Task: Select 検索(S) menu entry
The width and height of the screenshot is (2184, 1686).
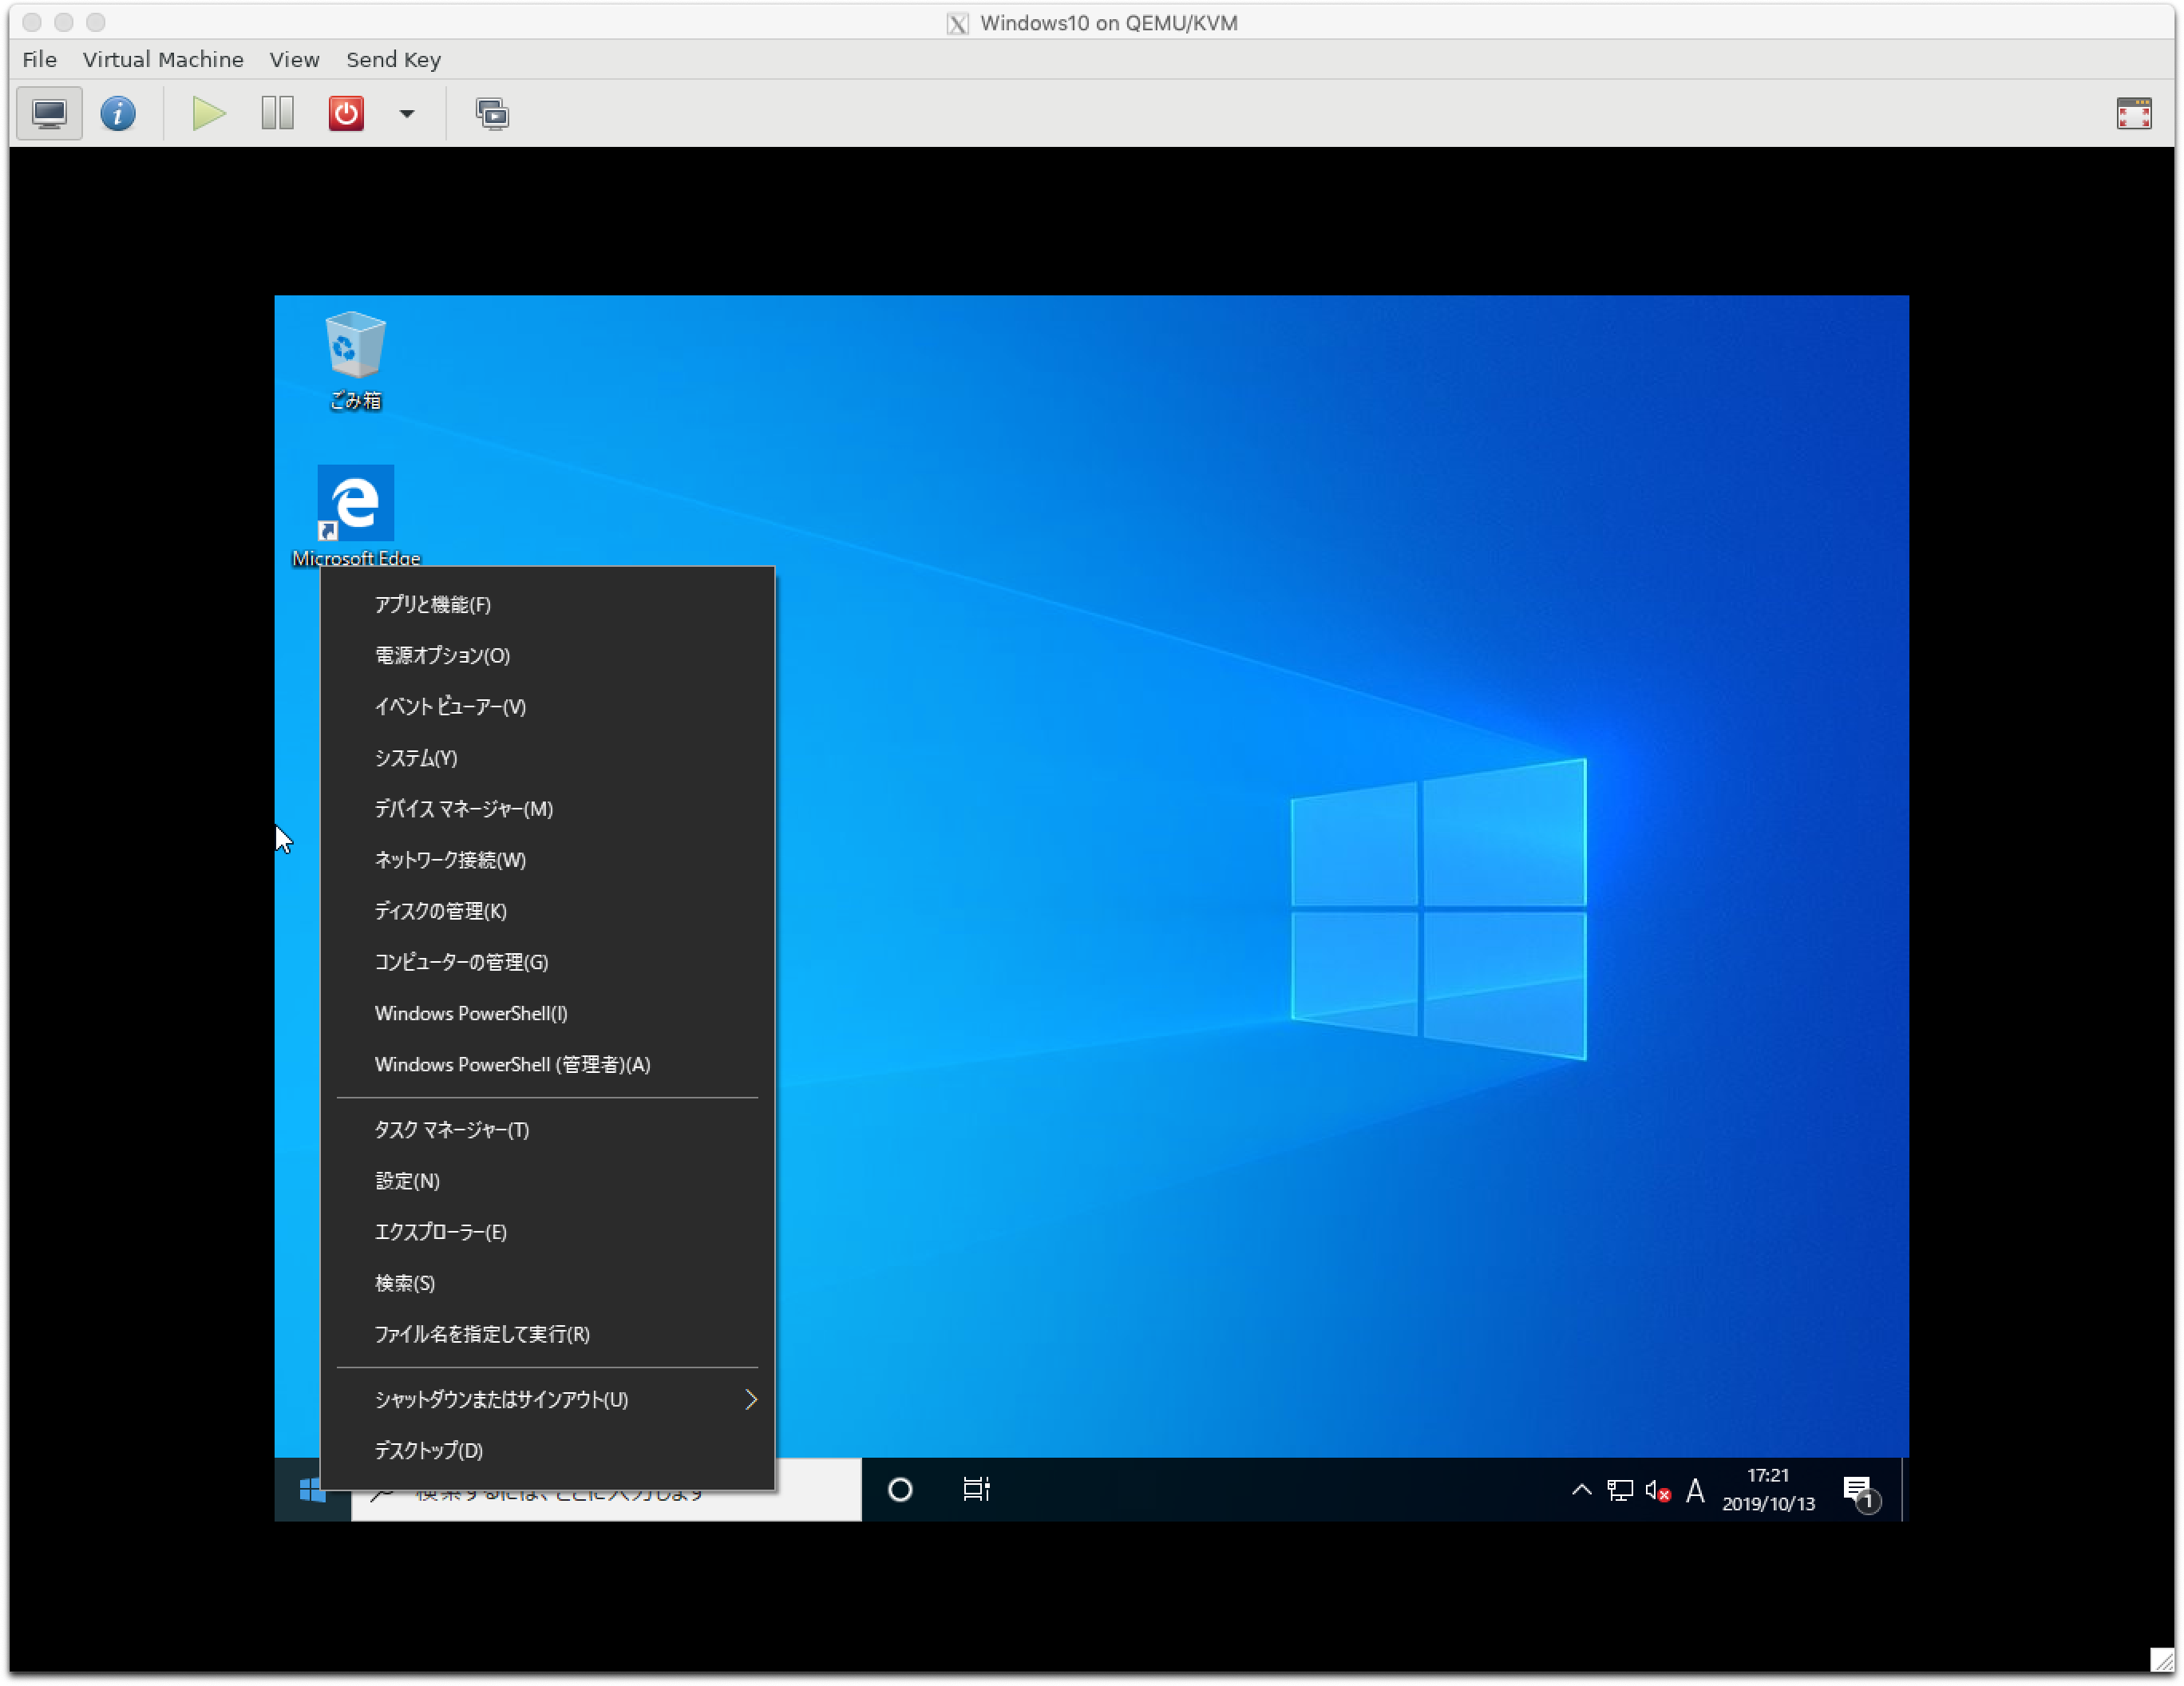Action: 547,1283
